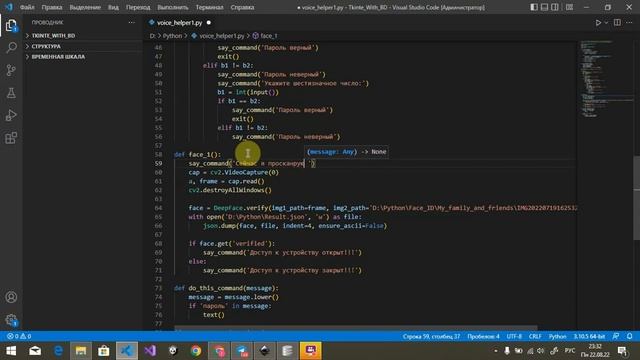Select the 3.10.5 64-bit interpreter
Viewport: 640px width, 360px height.
[x=589, y=336]
